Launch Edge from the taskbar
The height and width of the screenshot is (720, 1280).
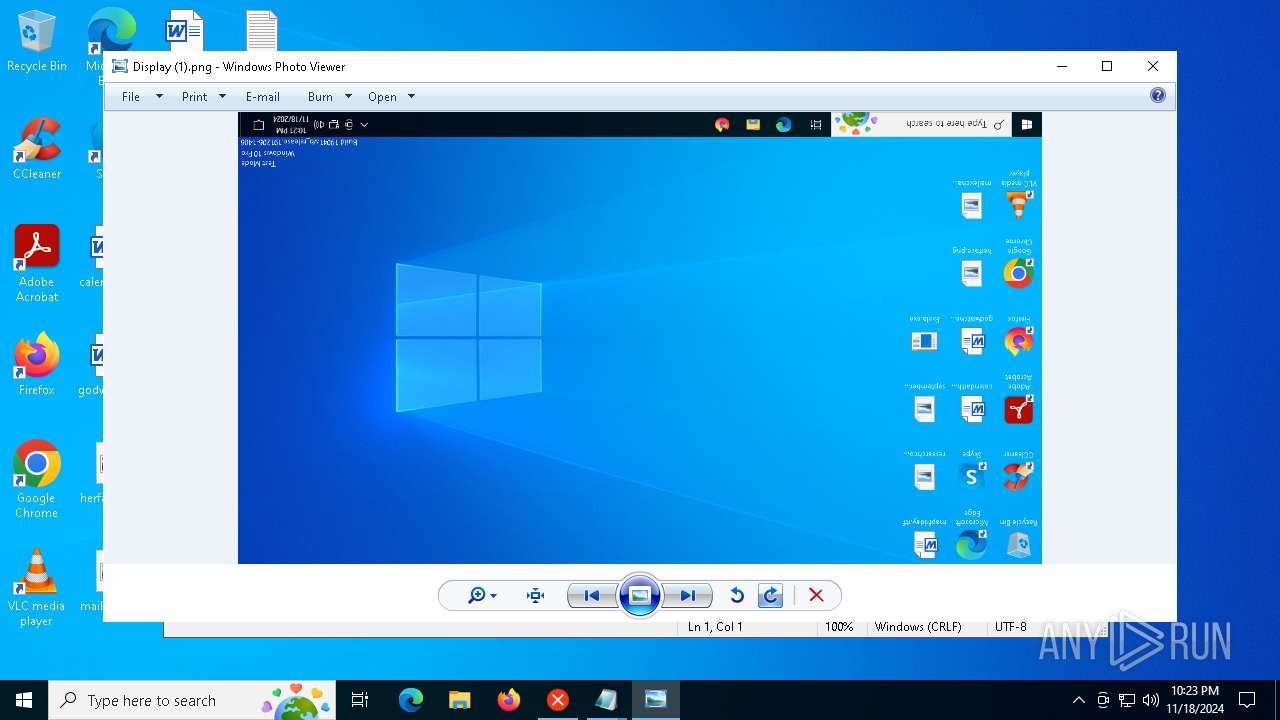point(411,700)
